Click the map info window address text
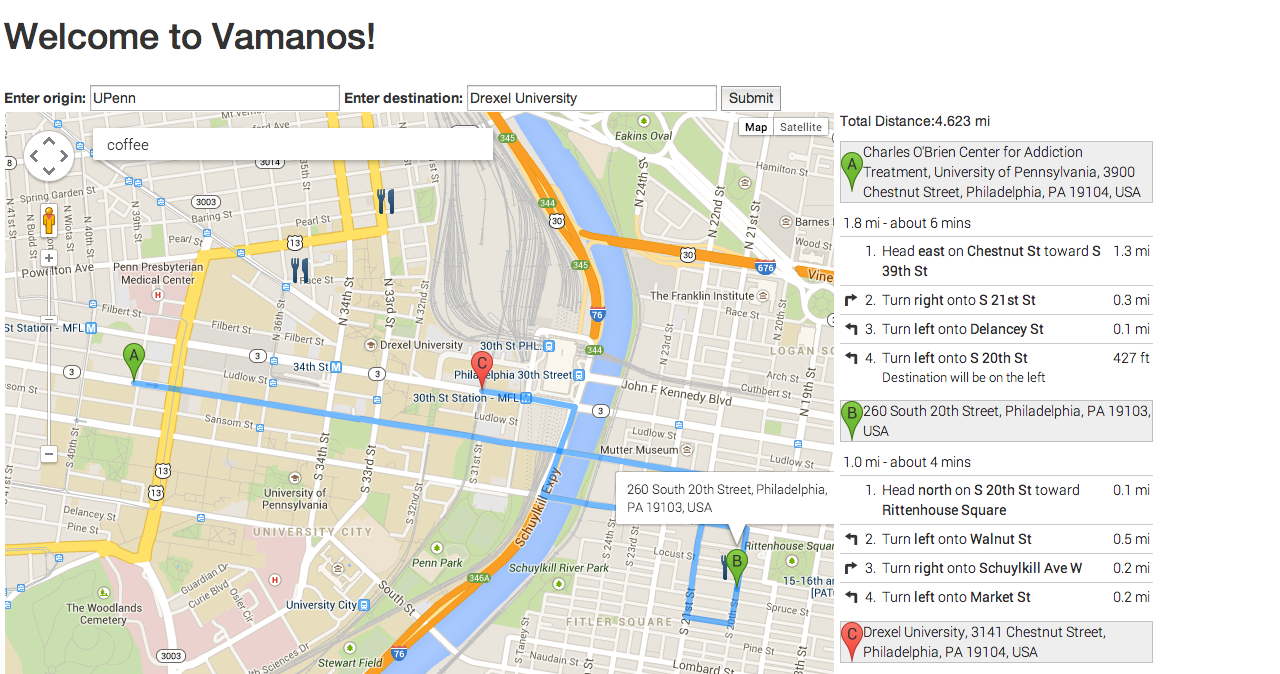Screen dimensions: 1280x674 click(727, 498)
